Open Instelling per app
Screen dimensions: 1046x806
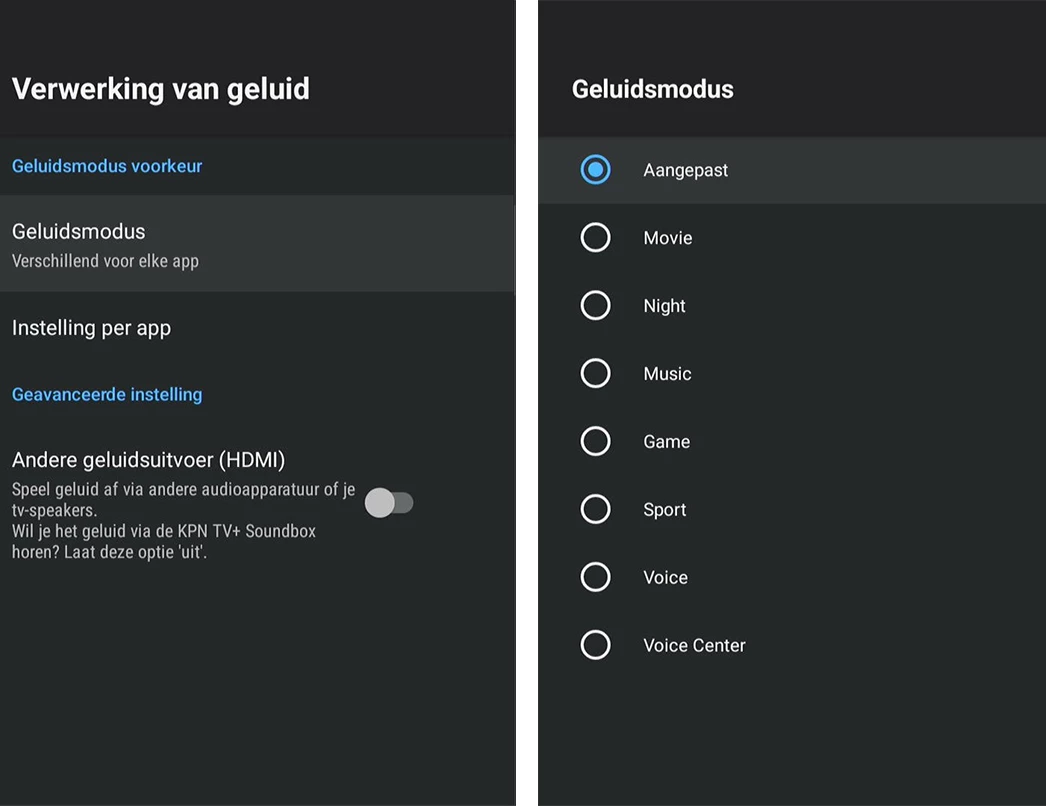click(92, 328)
